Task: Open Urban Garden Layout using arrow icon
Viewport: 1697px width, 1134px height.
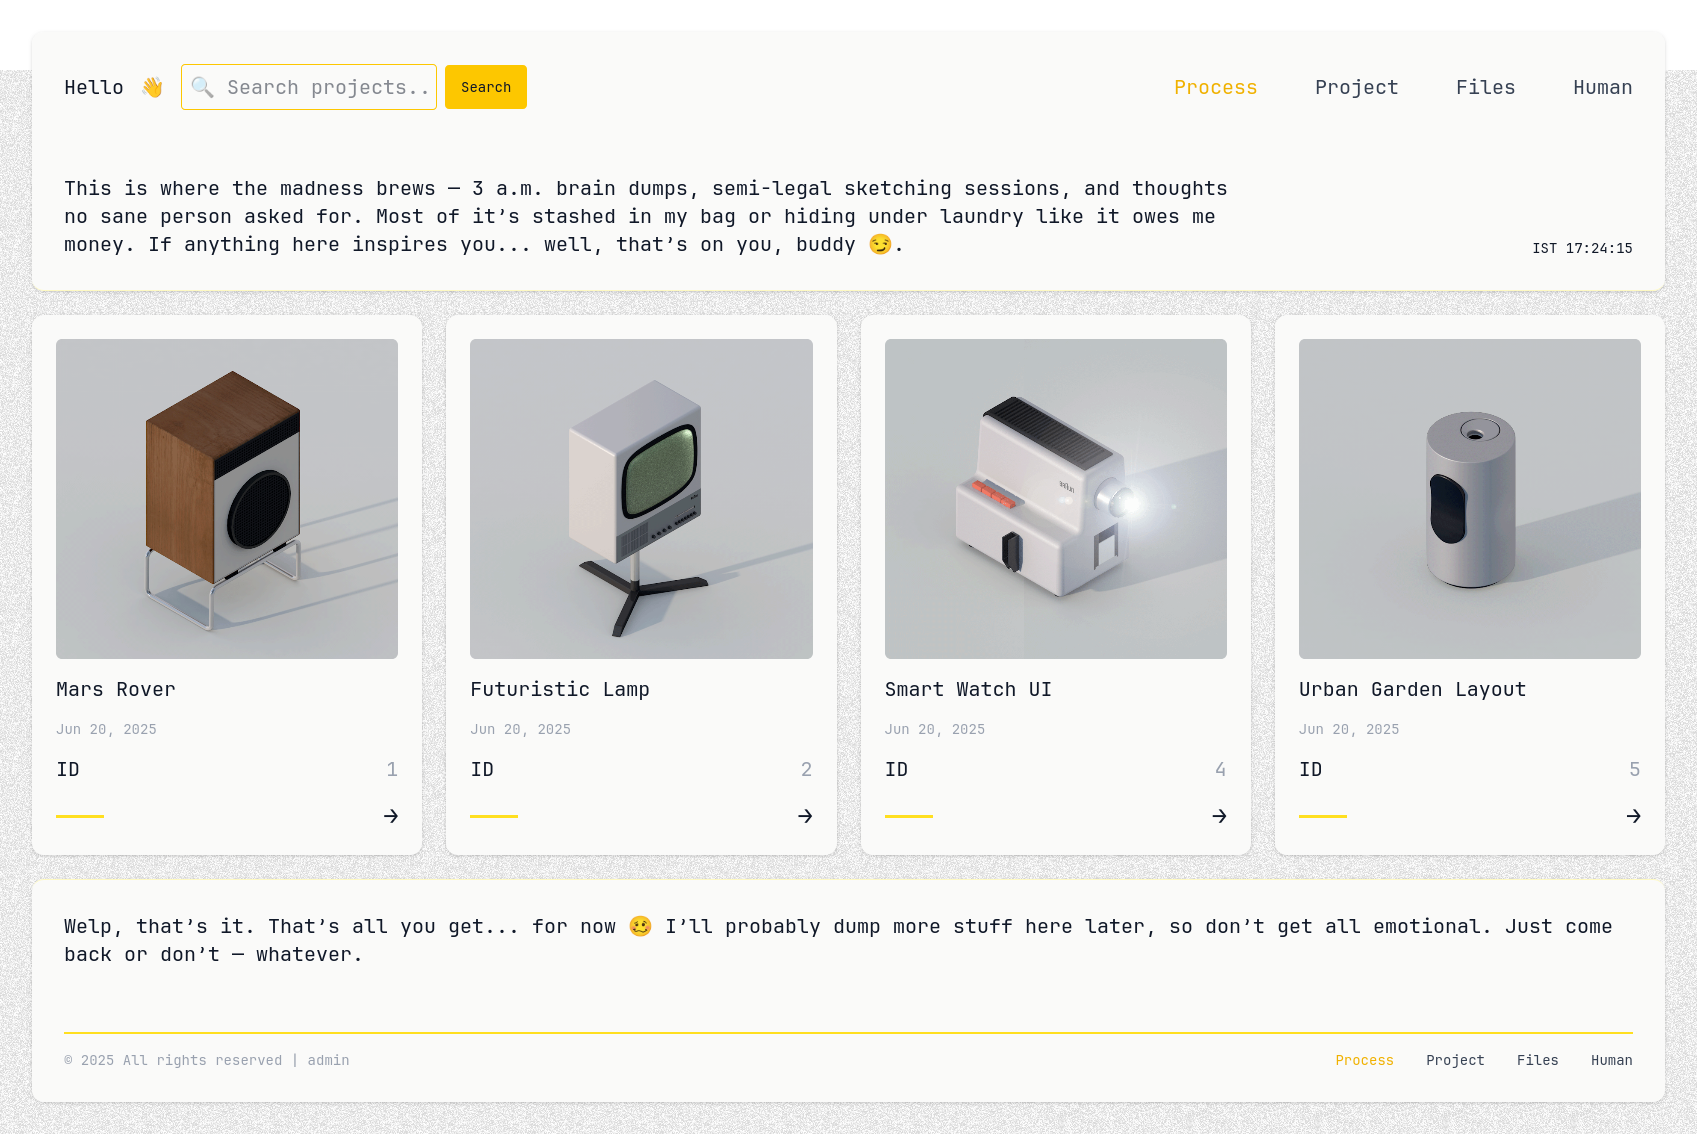Action: (x=1633, y=816)
